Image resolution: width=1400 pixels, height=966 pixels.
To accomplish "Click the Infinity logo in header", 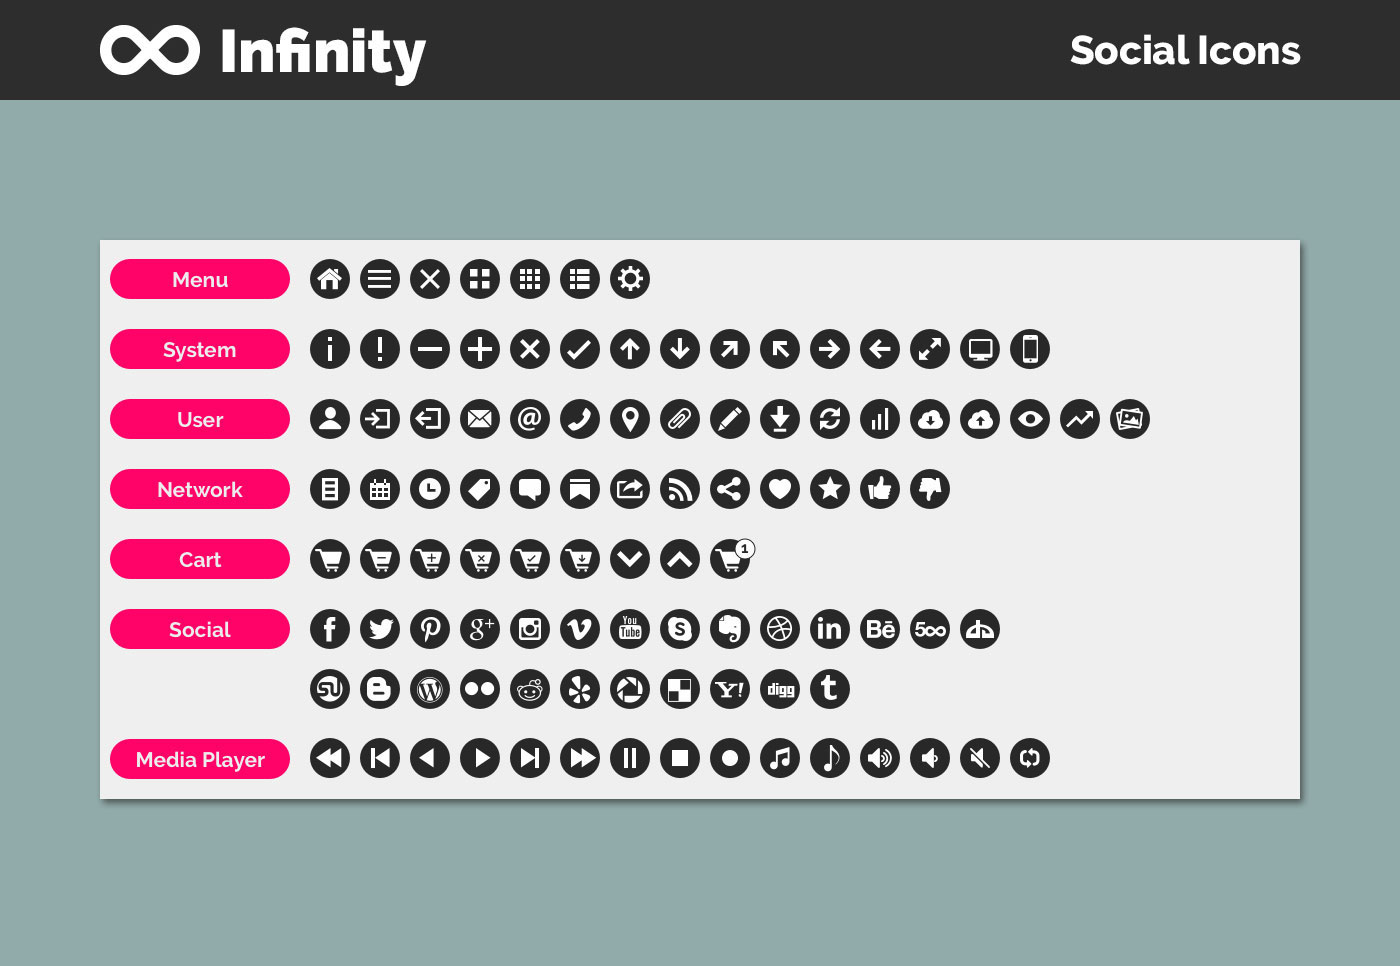I will pyautogui.click(x=263, y=51).
